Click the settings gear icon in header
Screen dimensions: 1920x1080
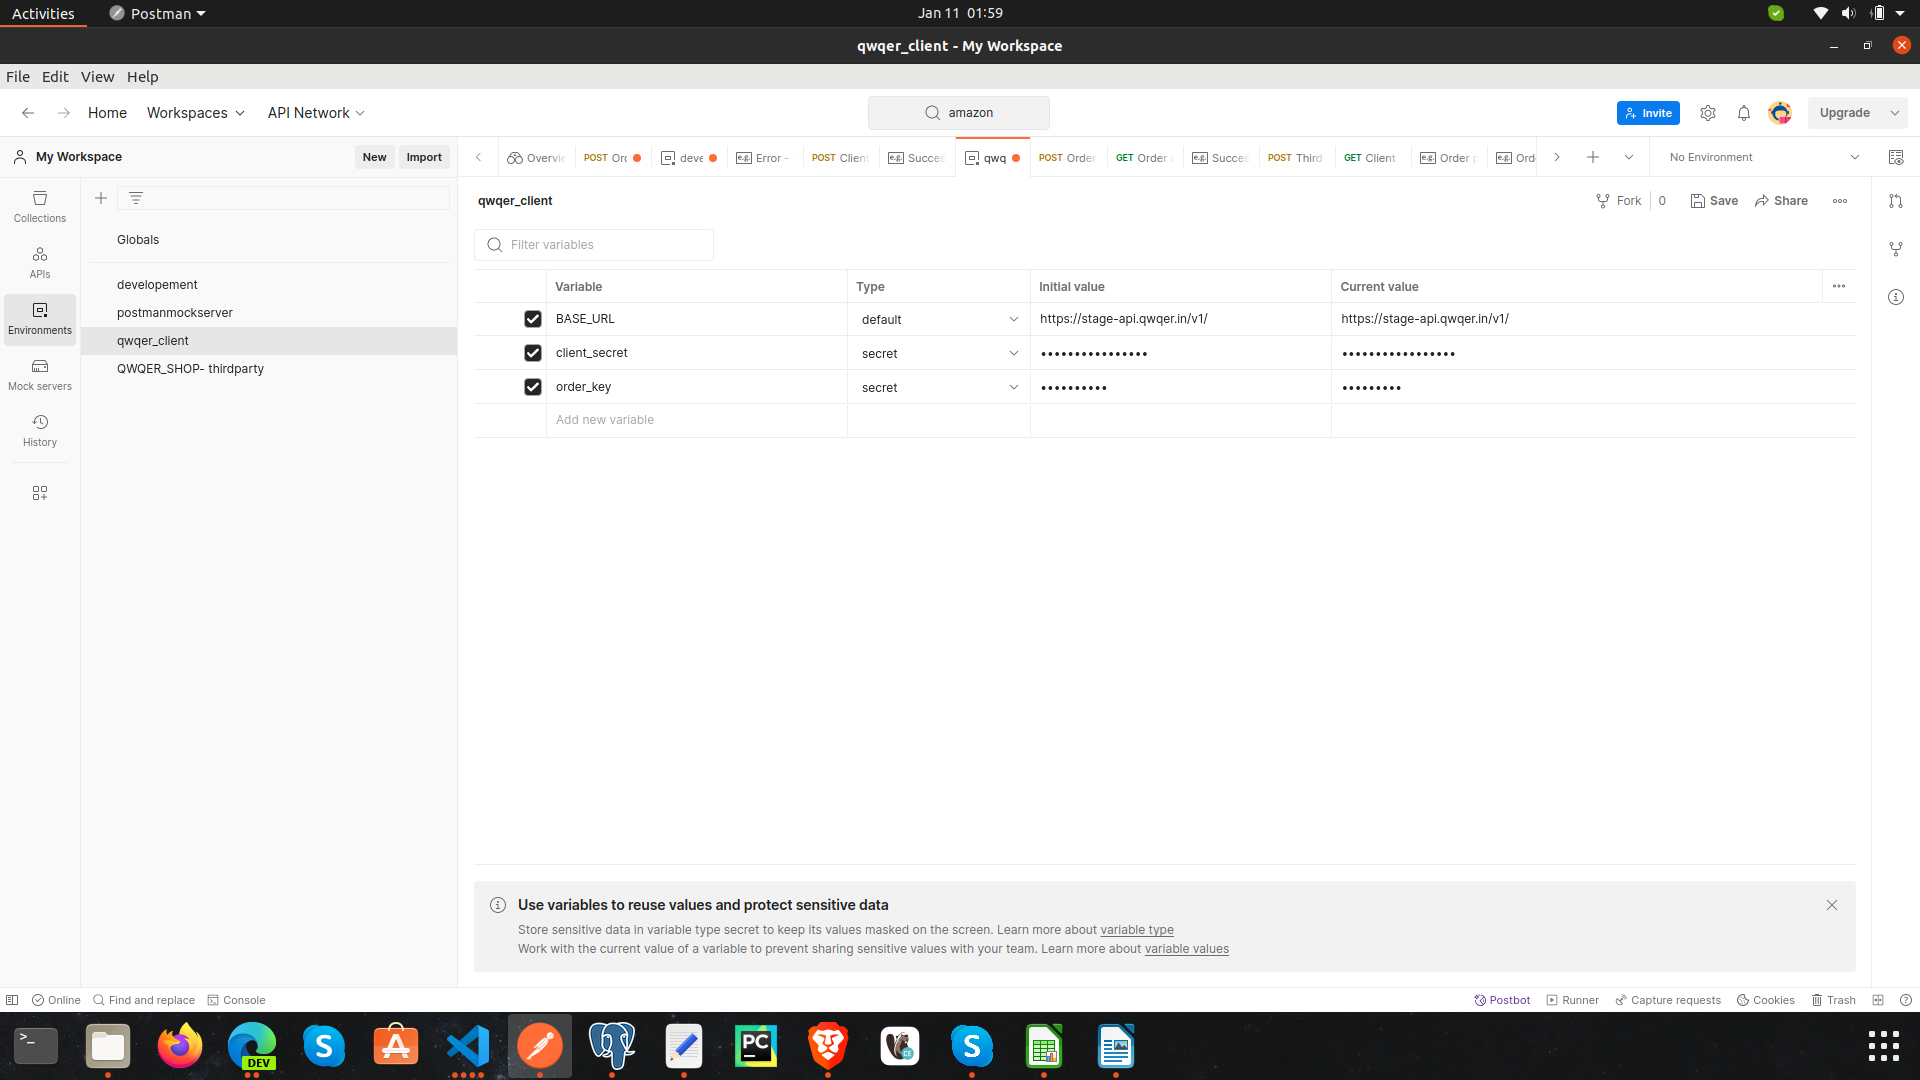[x=1708, y=113]
